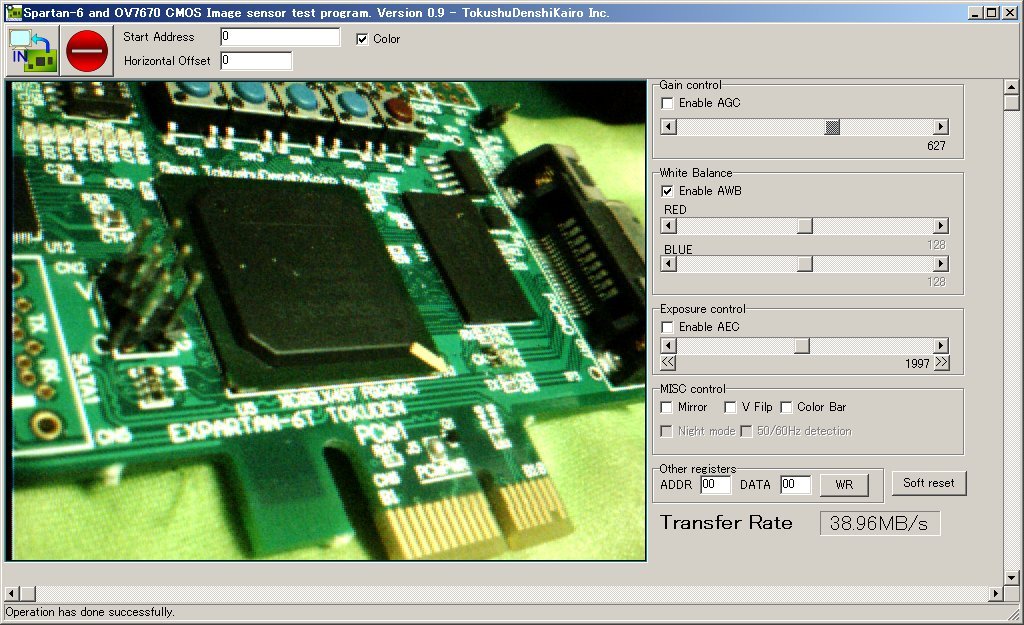Click the gain control slider thumb
Image resolution: width=1024 pixels, height=625 pixels.
[832, 127]
